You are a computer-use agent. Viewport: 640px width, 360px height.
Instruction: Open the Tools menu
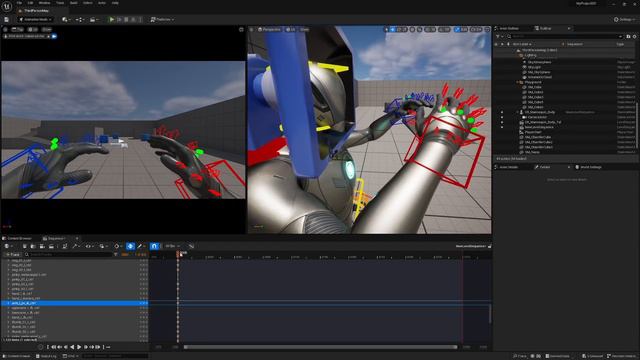tap(60, 3)
